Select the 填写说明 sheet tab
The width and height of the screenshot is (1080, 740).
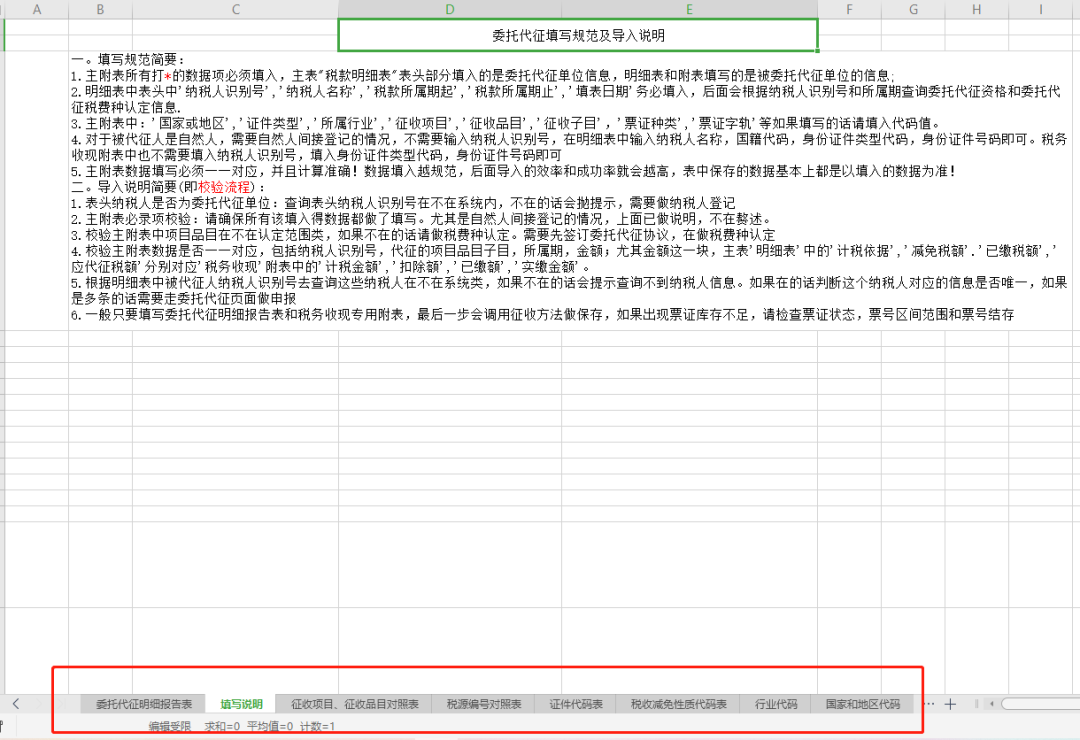click(x=241, y=704)
